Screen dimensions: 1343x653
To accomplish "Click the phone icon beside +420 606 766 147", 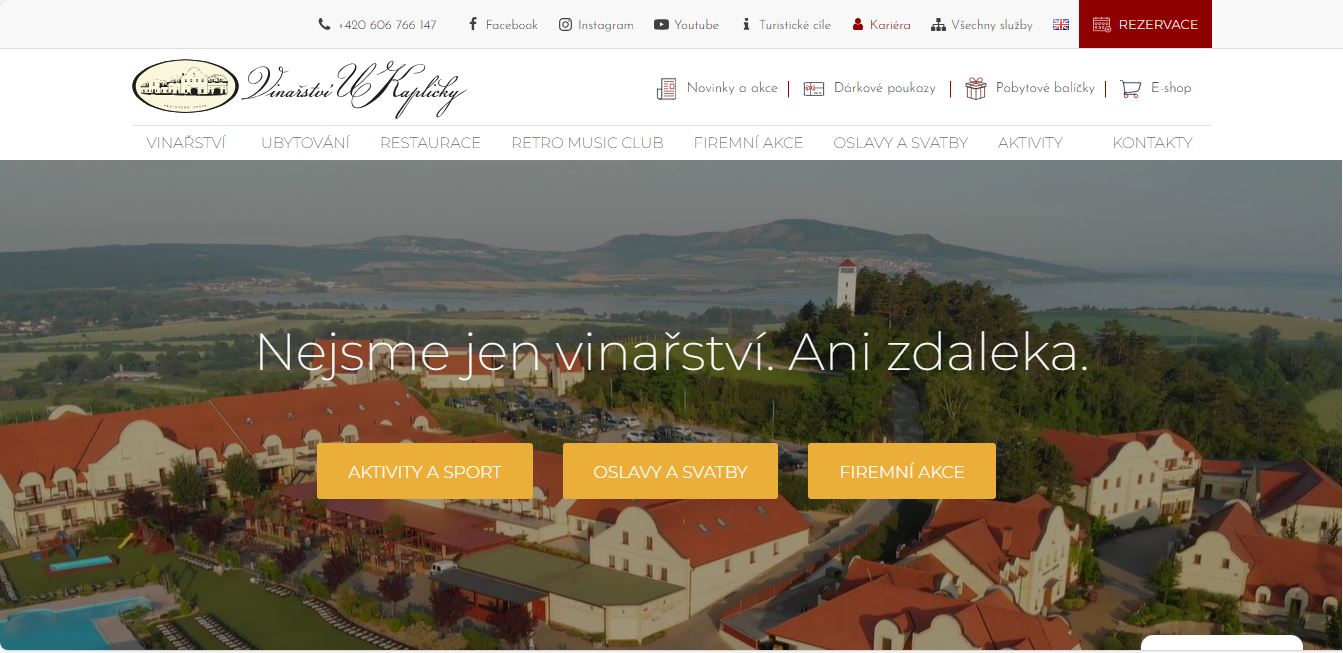I will (x=324, y=25).
